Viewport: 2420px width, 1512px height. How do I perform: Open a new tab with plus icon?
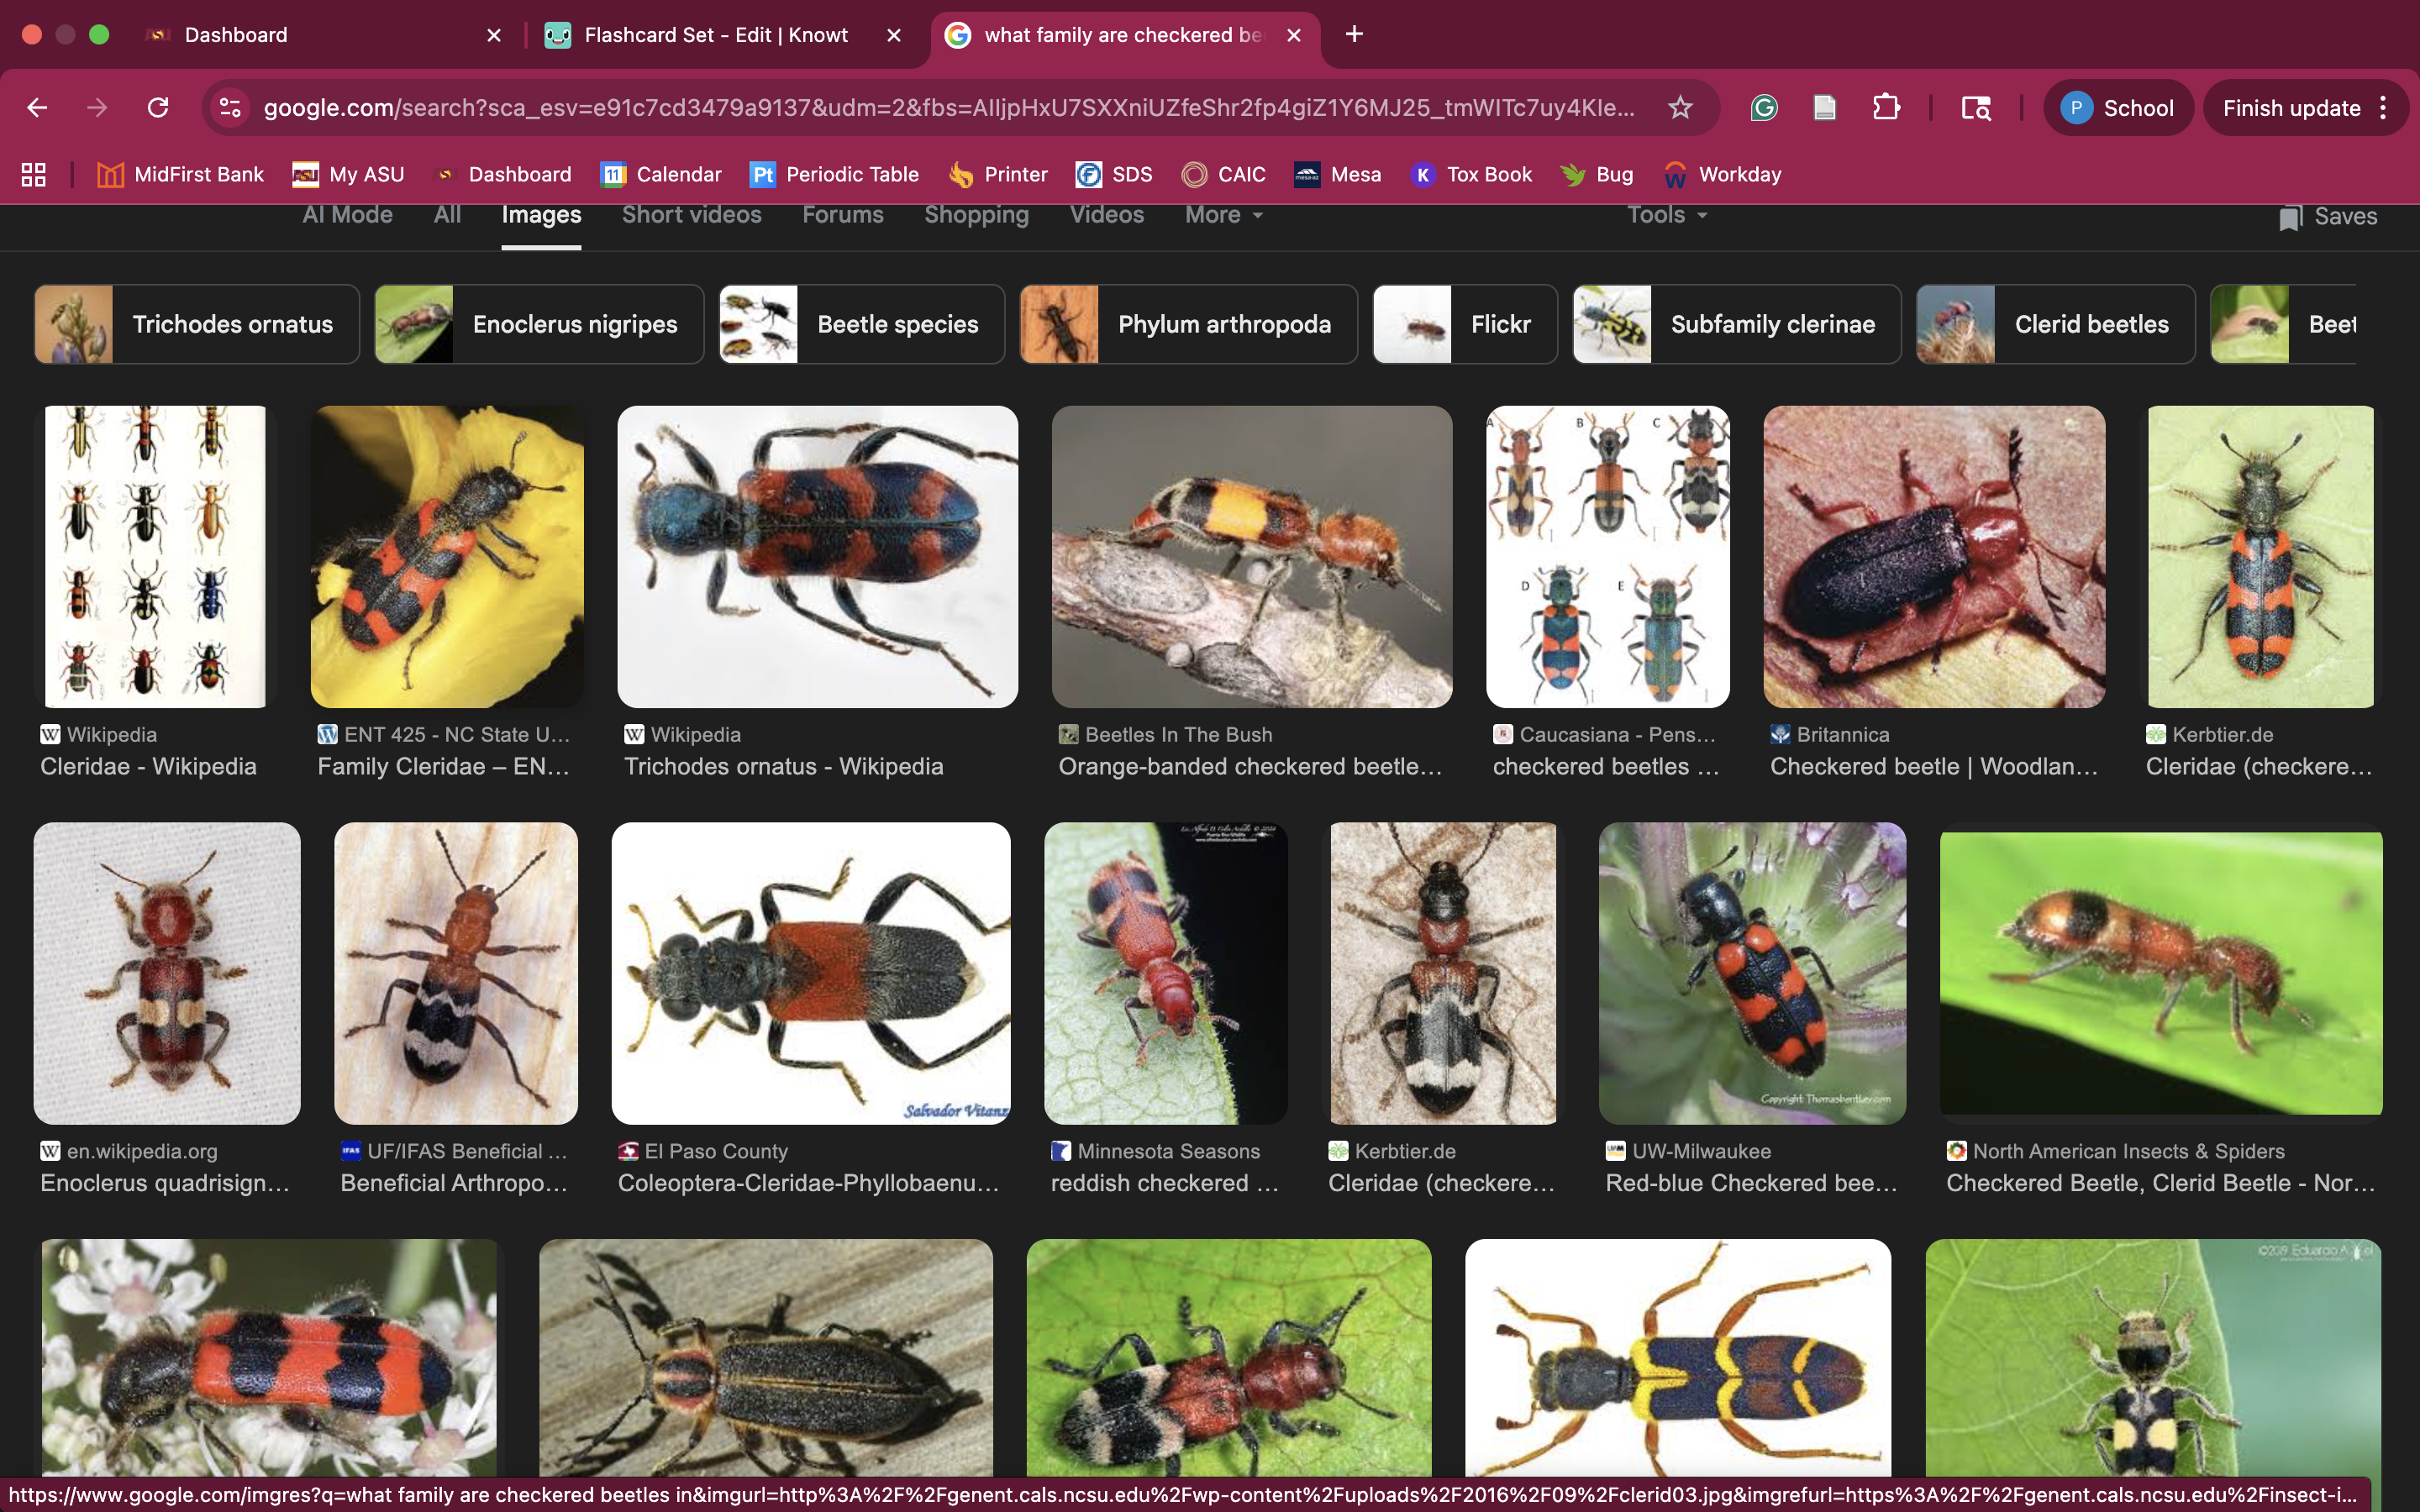tap(1354, 35)
